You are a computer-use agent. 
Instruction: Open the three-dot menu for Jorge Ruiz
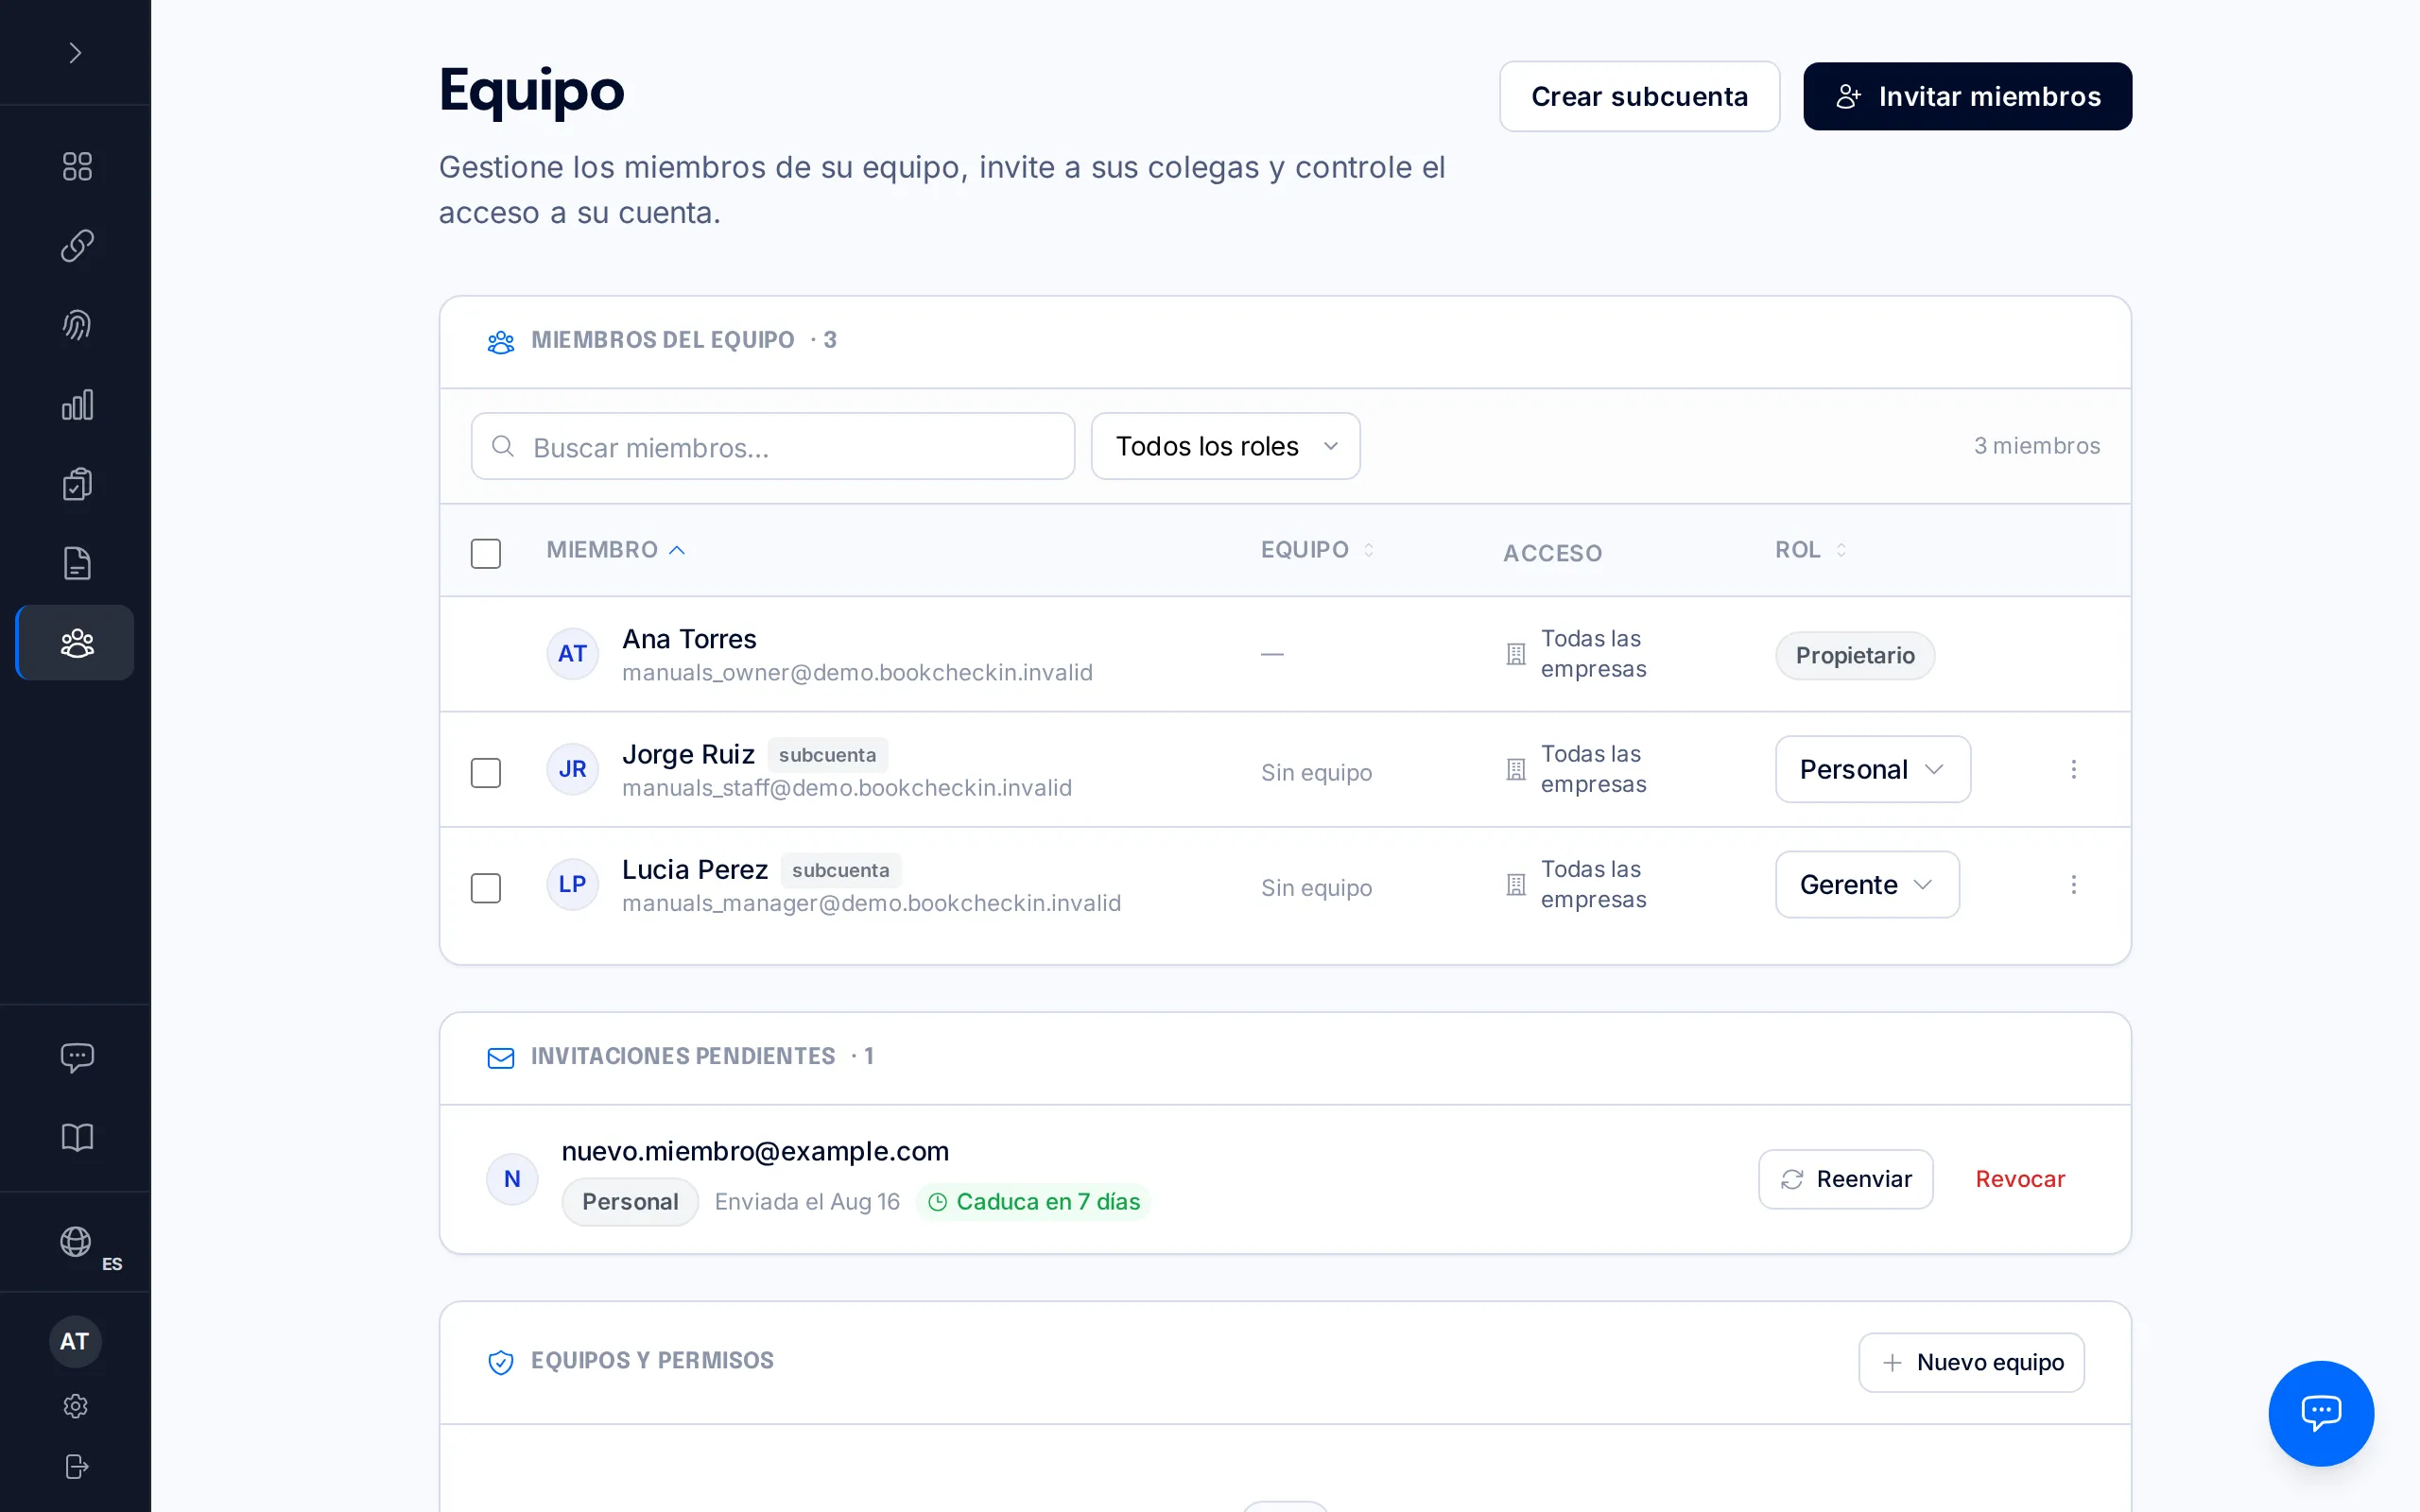(2073, 769)
